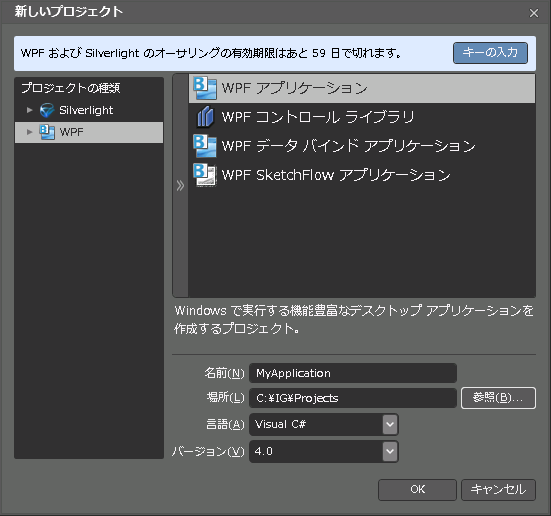This screenshot has width=551, height=516.
Task: Click the キャンセル button
Action: pos(498,490)
